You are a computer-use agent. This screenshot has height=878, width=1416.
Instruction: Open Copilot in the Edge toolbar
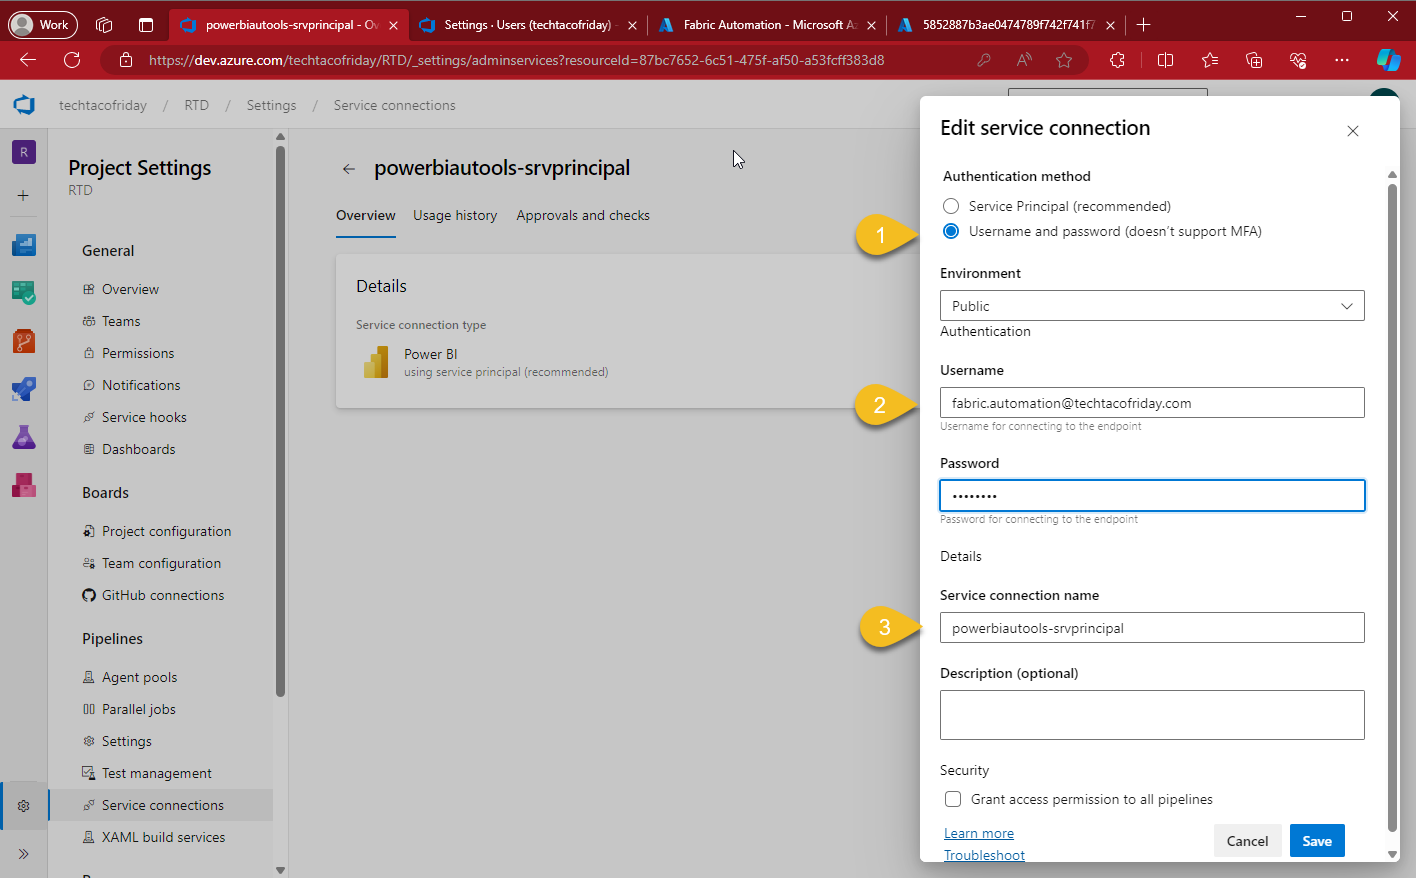[x=1389, y=60]
